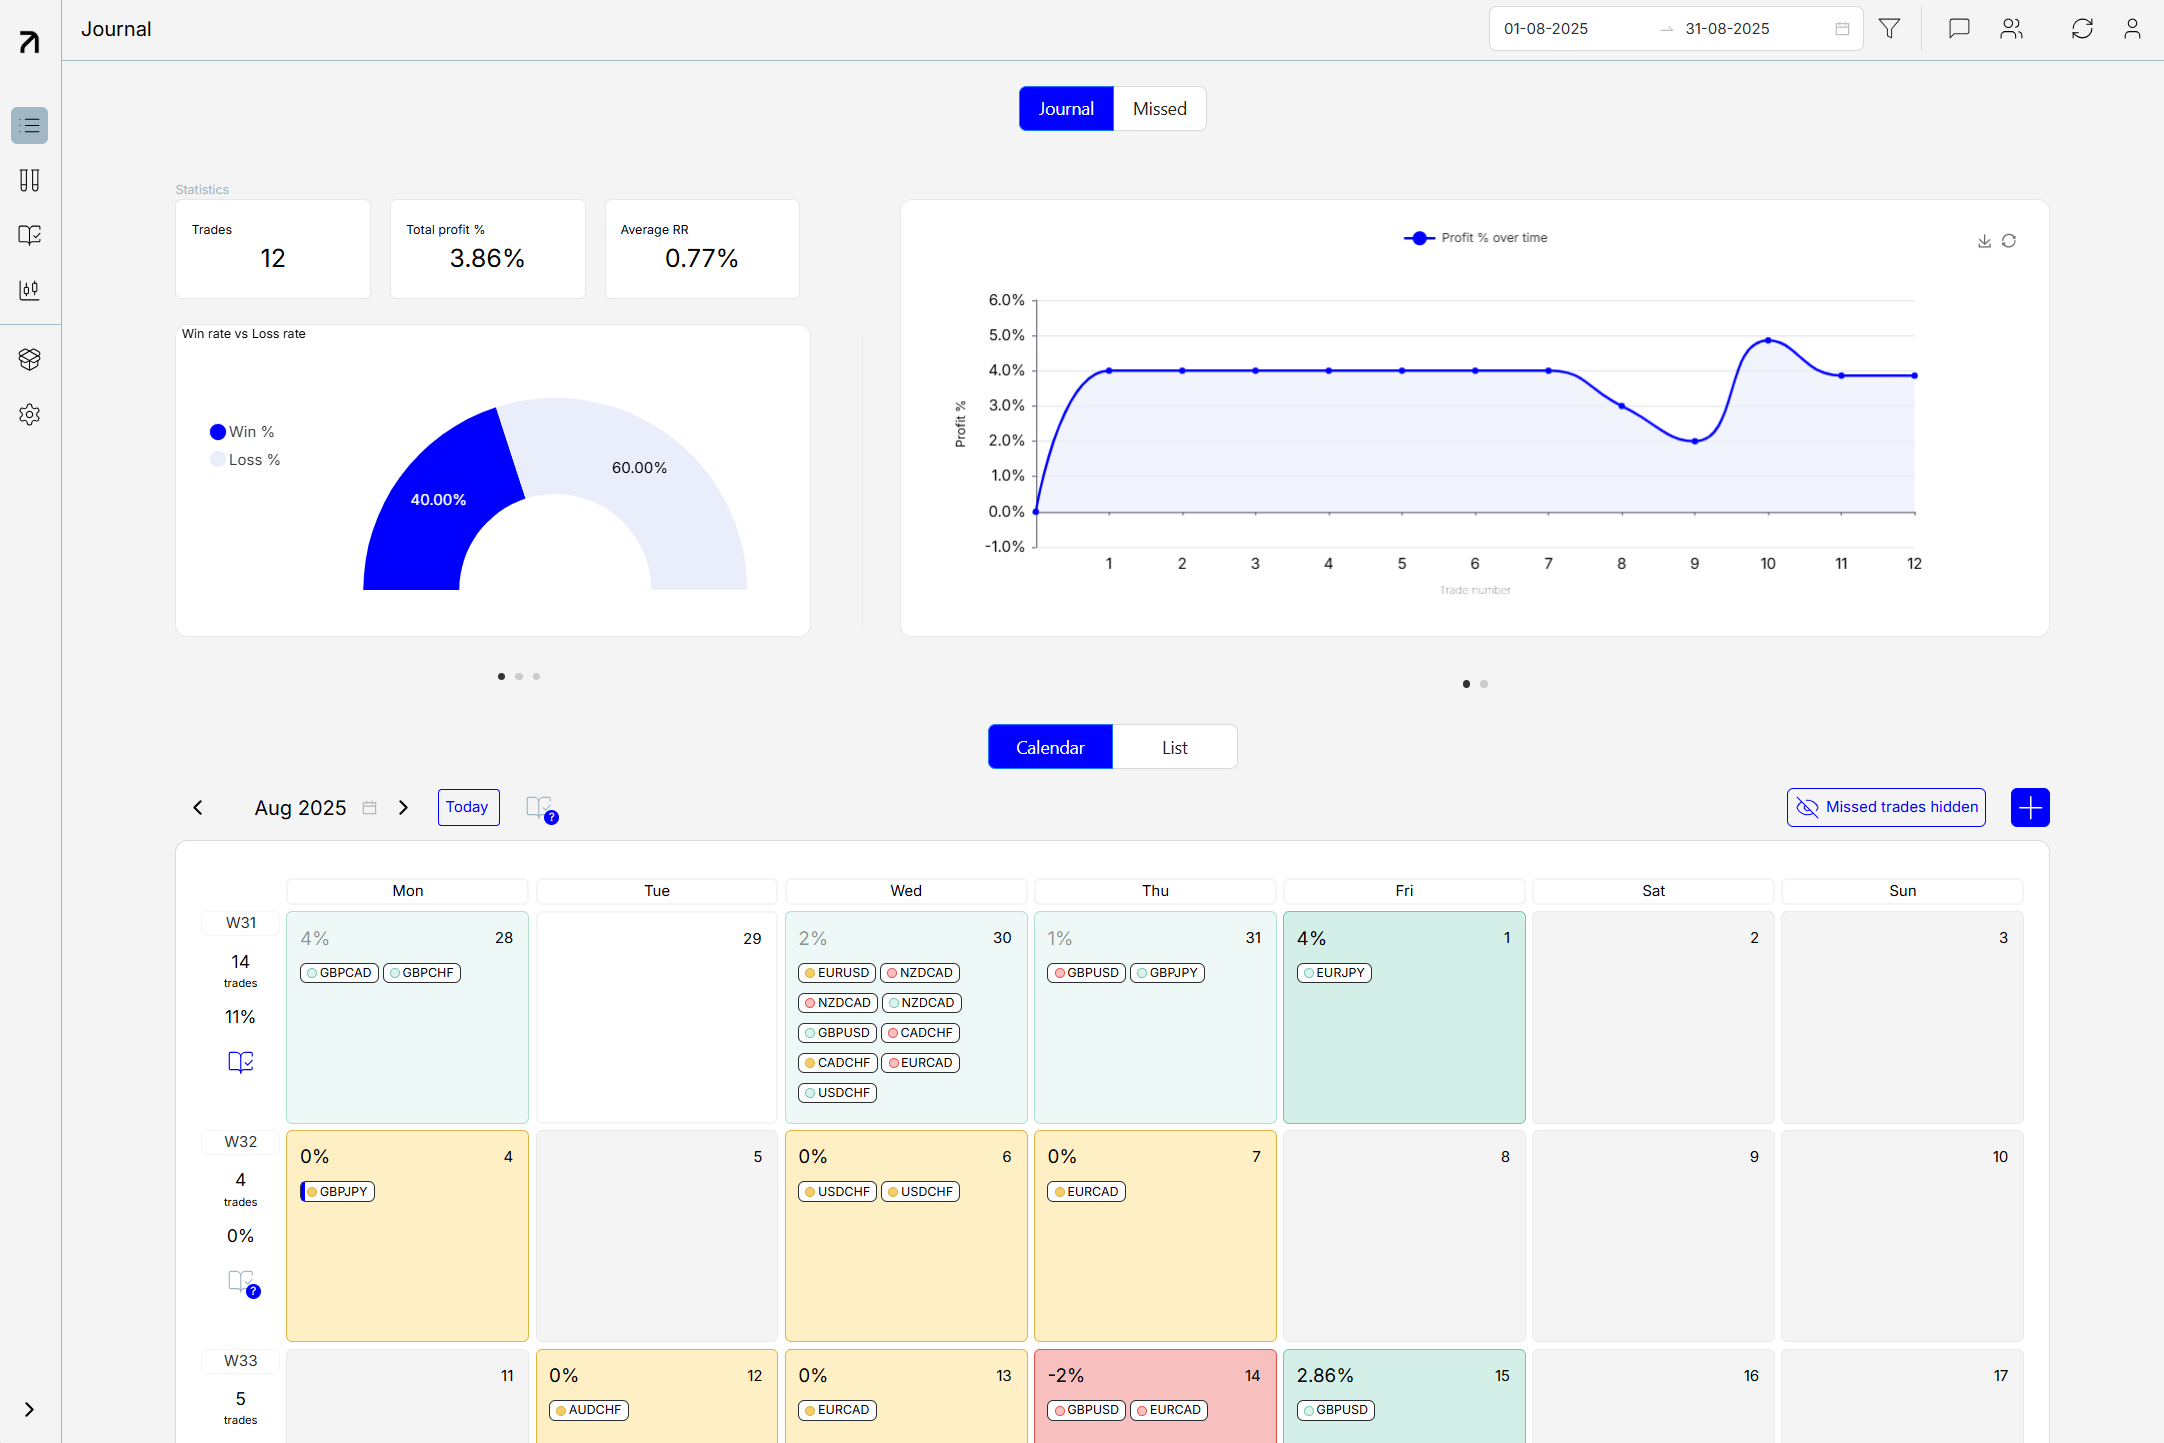Open the GBPUSD trade on Friday 15

click(1336, 1410)
